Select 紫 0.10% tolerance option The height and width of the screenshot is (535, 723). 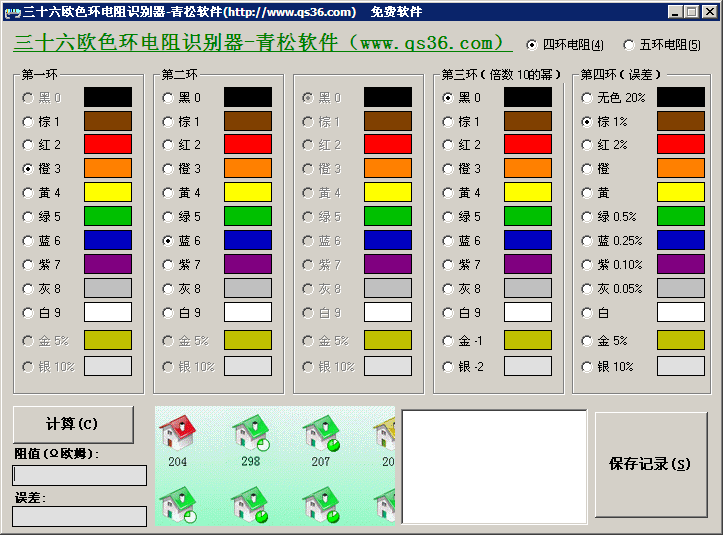pos(612,265)
